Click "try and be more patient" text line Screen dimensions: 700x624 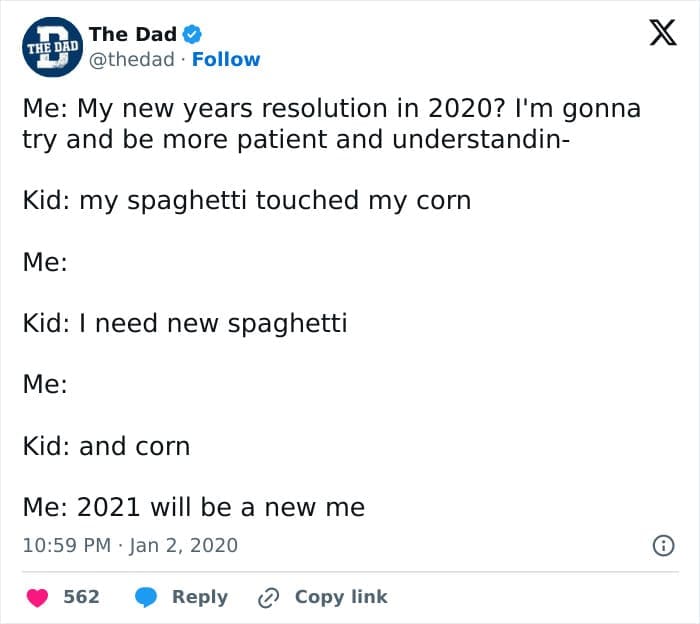296,138
